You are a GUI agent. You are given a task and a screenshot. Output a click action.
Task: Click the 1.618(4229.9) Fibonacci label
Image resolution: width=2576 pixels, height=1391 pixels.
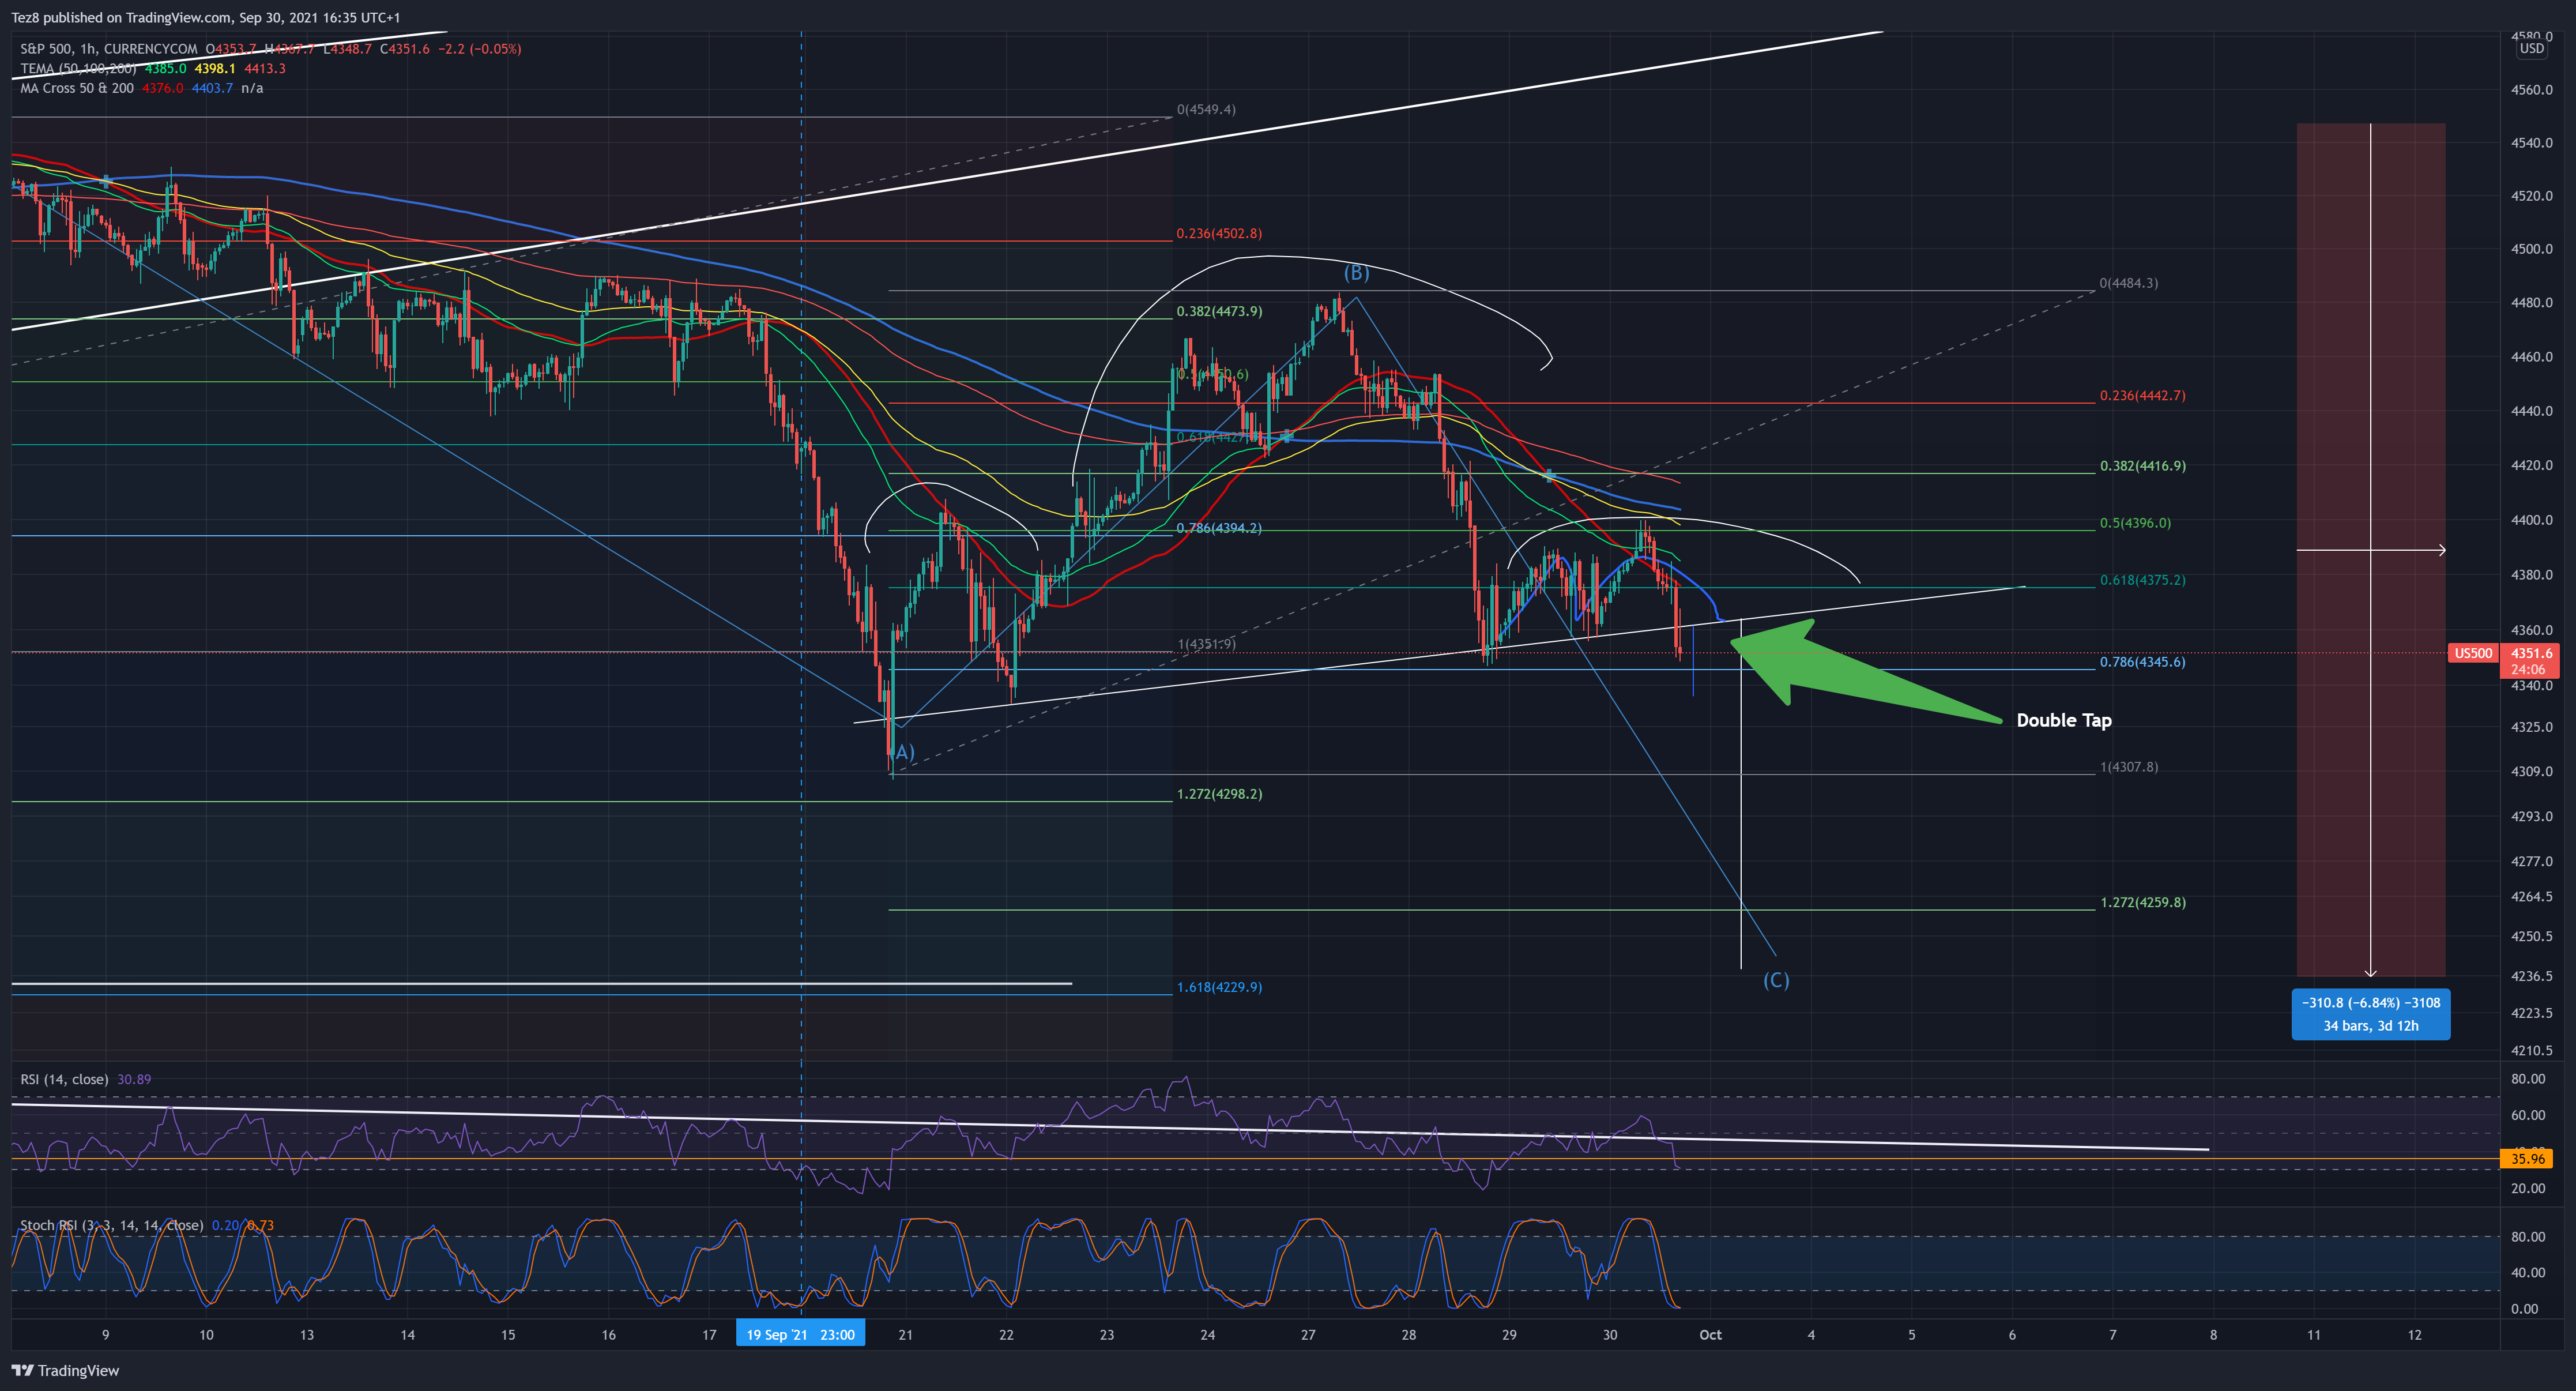click(1219, 987)
